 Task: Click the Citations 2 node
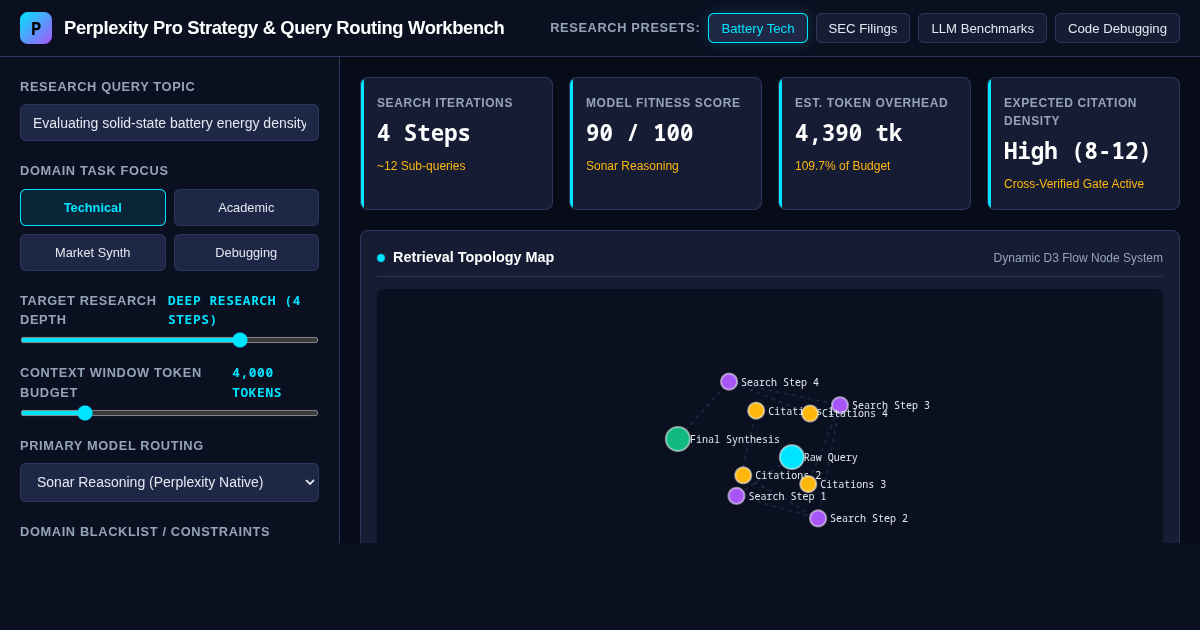tap(743, 475)
